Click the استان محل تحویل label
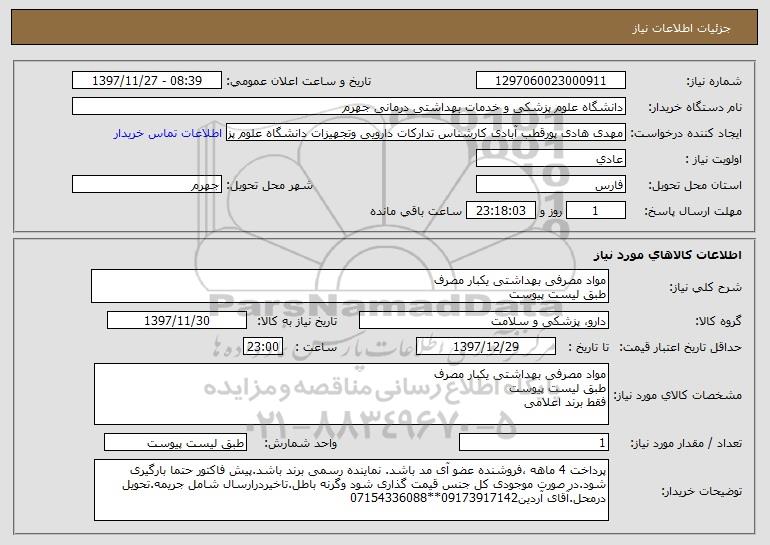 coord(695,186)
